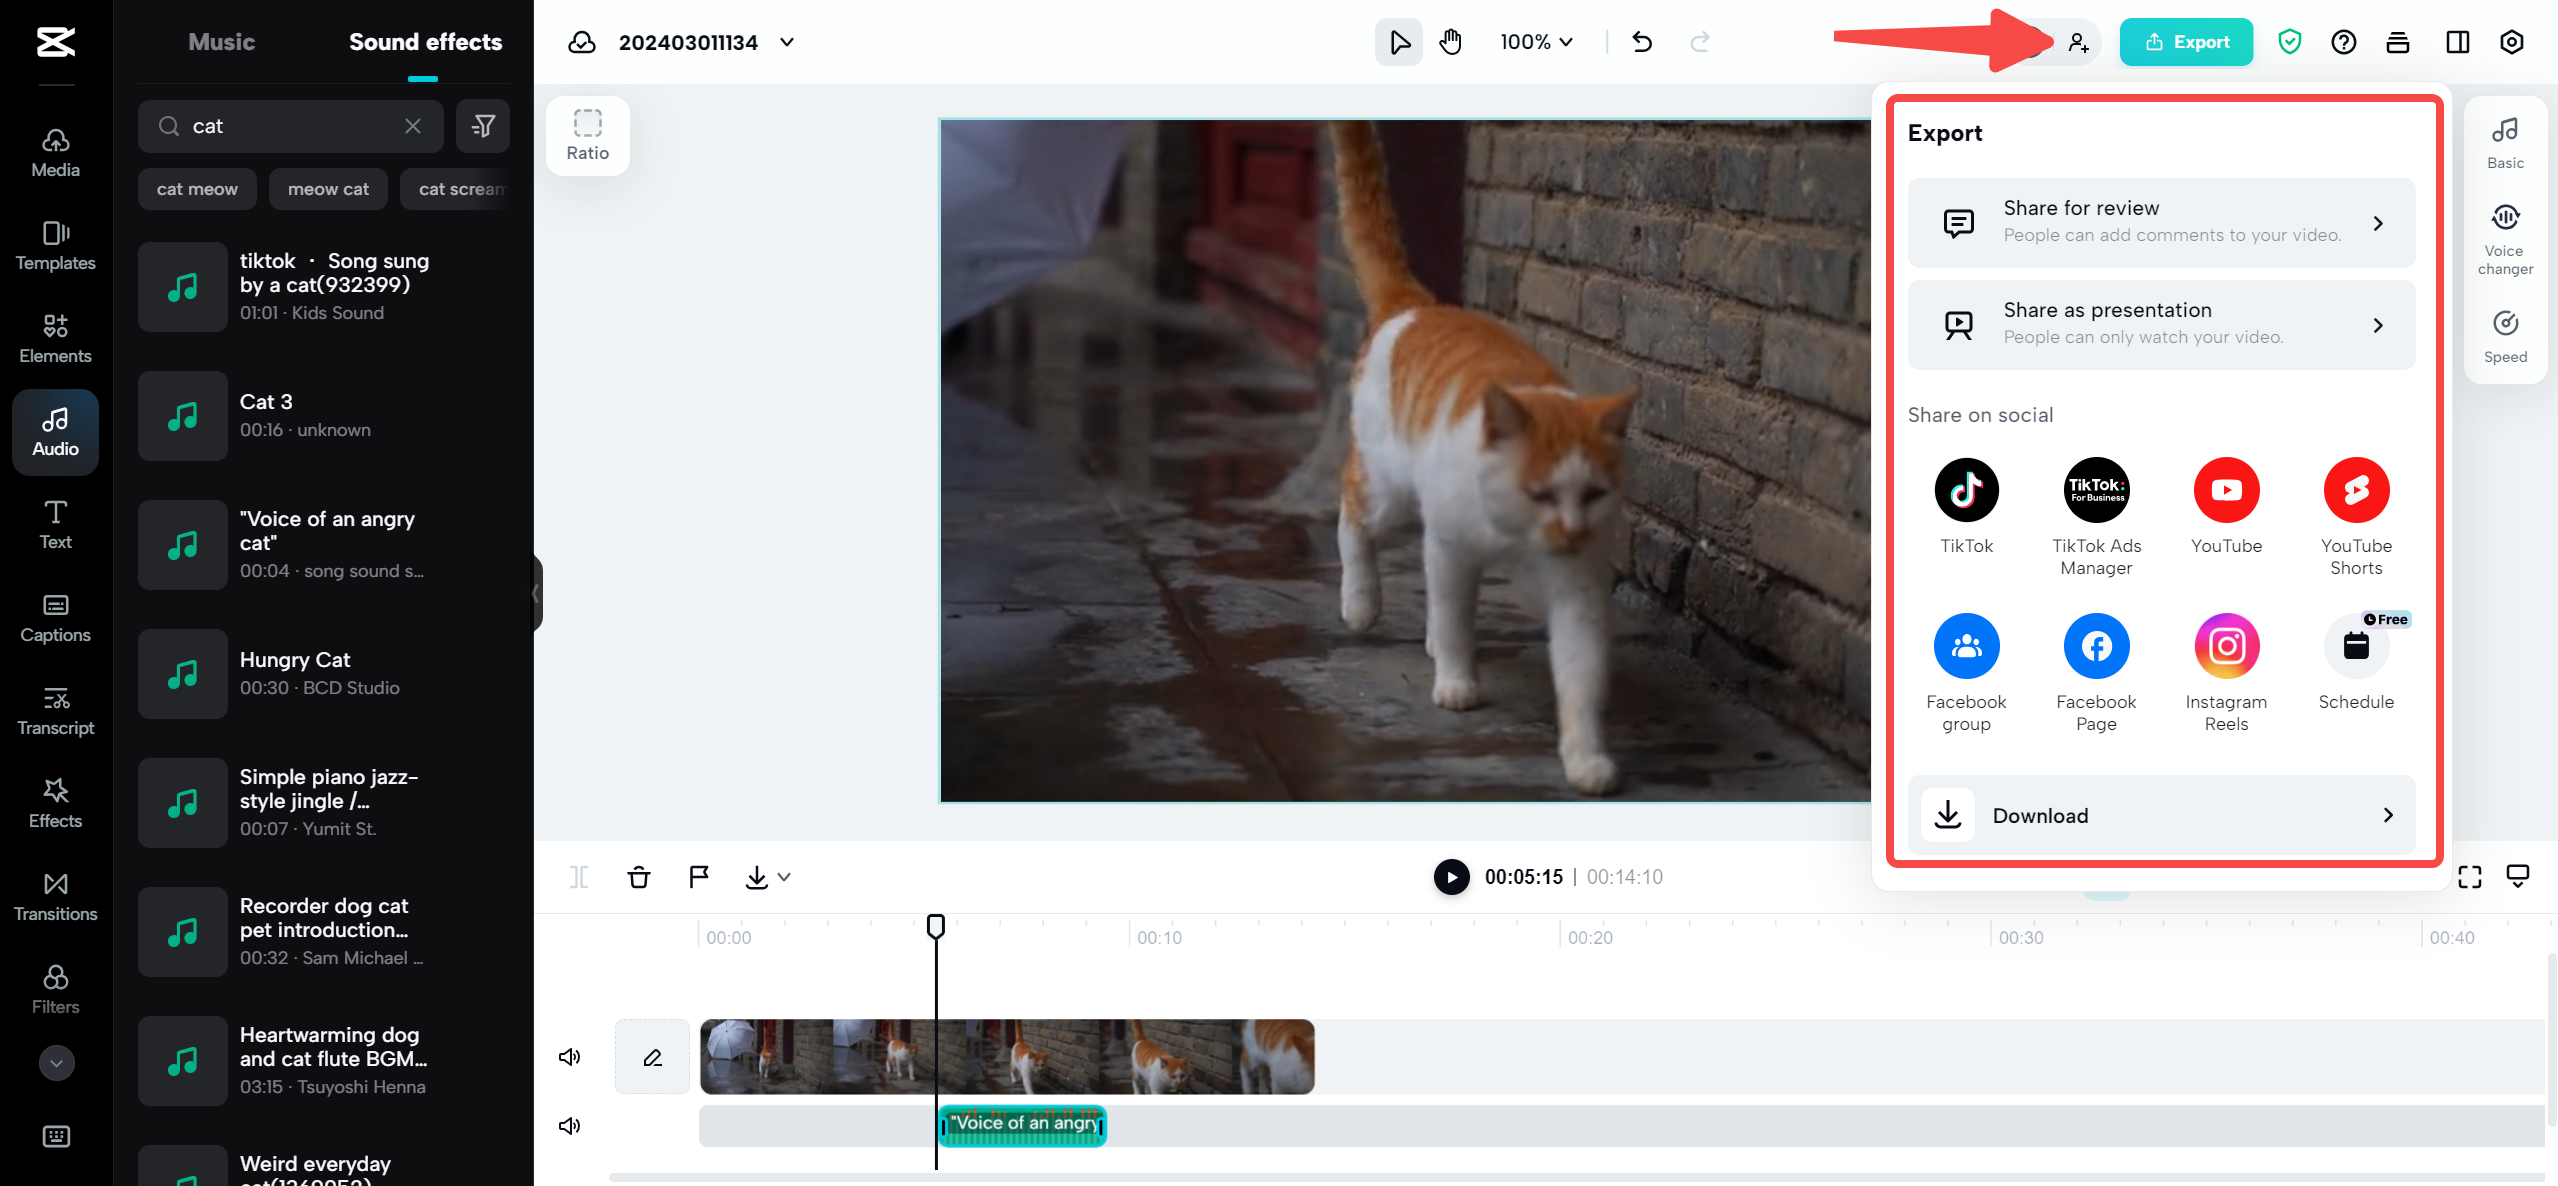Switch to the Music tab
Image resolution: width=2558 pixels, height=1186 pixels.
pos(220,41)
